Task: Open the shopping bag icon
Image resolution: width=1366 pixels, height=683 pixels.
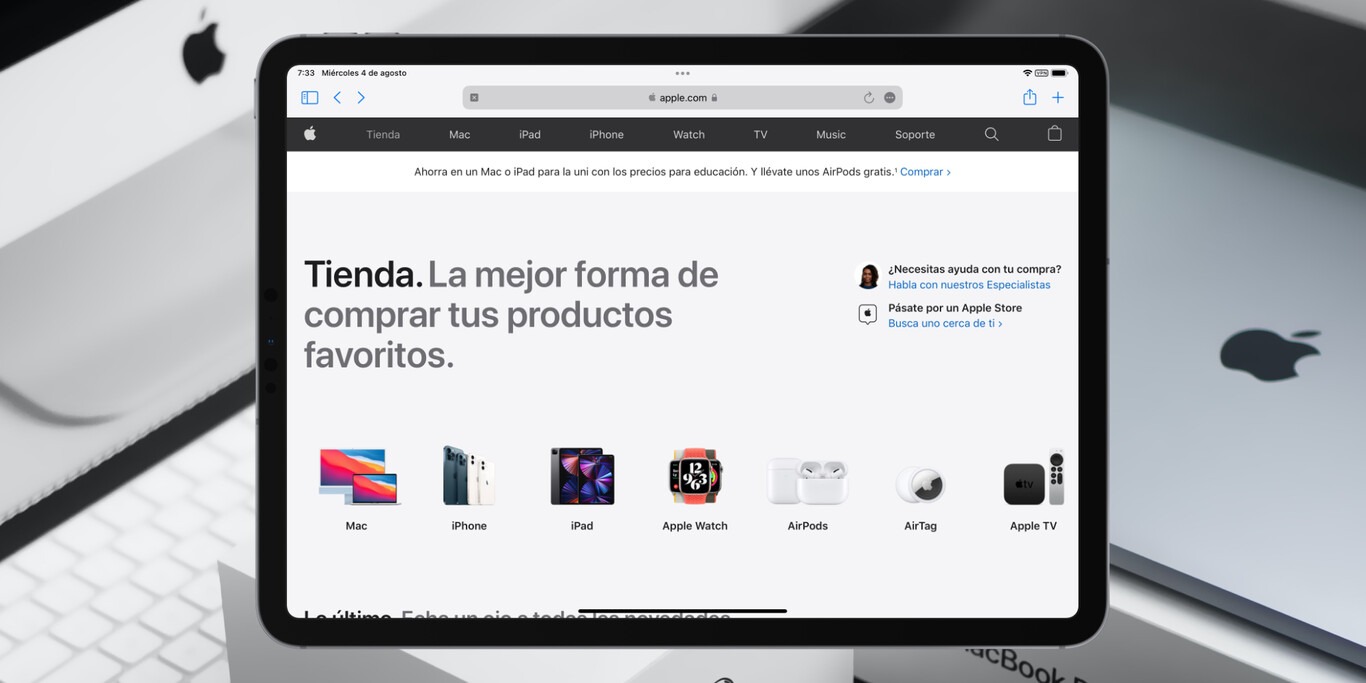Action: (1054, 134)
